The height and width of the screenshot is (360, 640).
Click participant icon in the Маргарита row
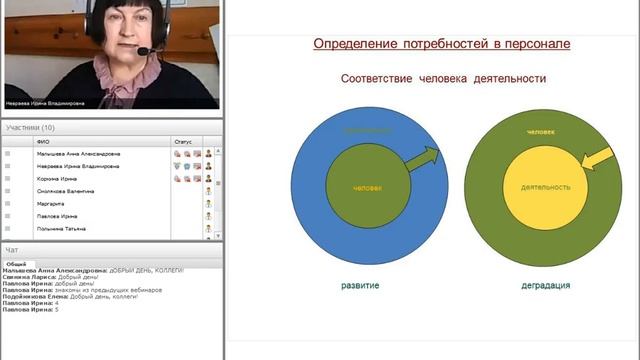209,204
